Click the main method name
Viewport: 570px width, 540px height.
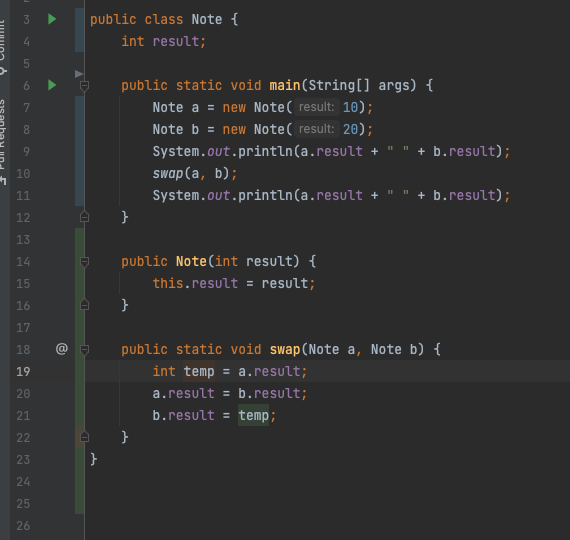point(285,85)
